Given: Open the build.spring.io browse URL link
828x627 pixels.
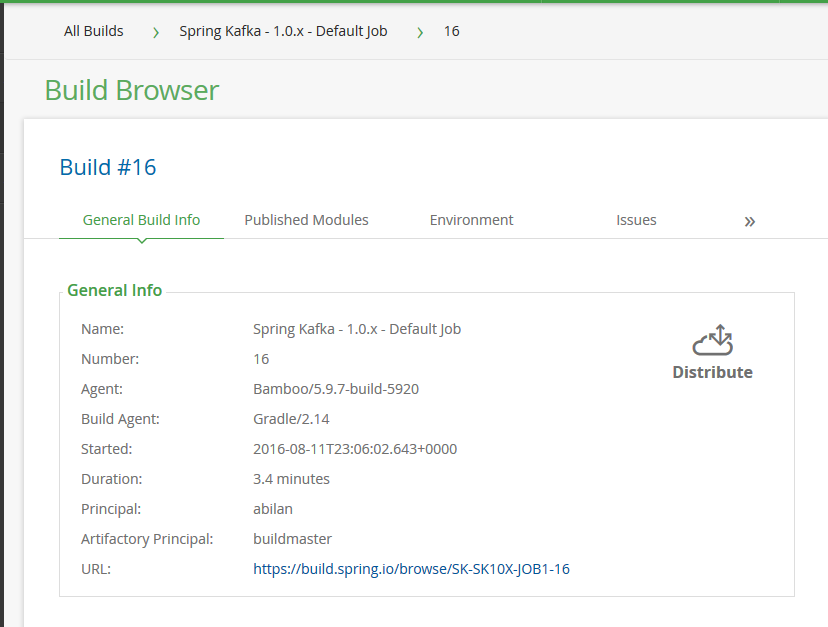Looking at the screenshot, I should 411,569.
